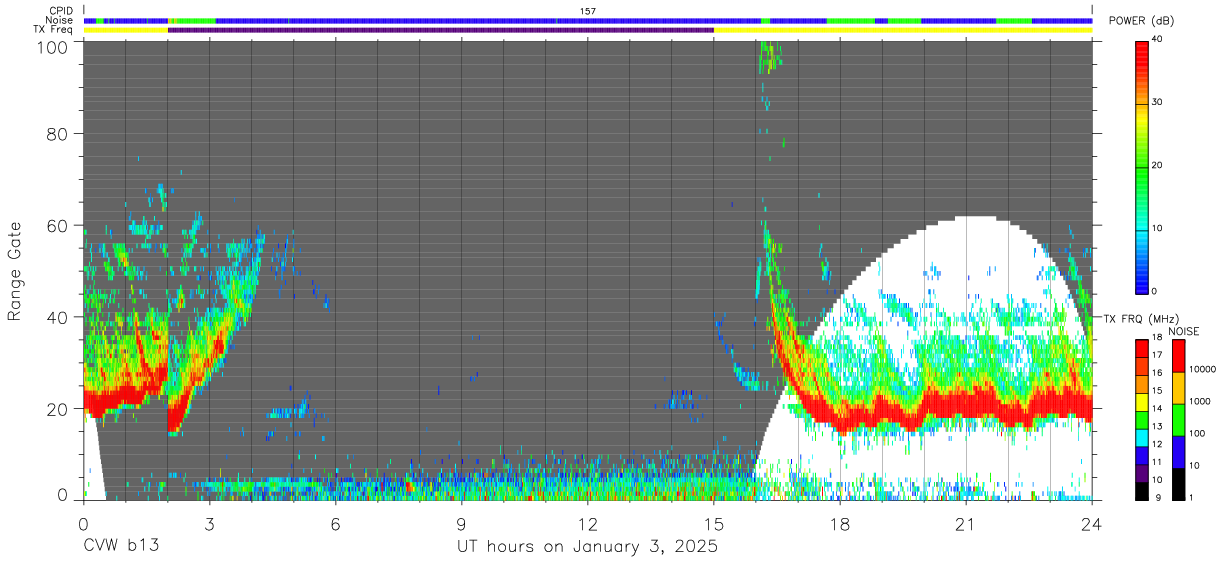Click the 9 tick on the UT hours axis
This screenshot has width=1228, height=567.
(x=461, y=523)
